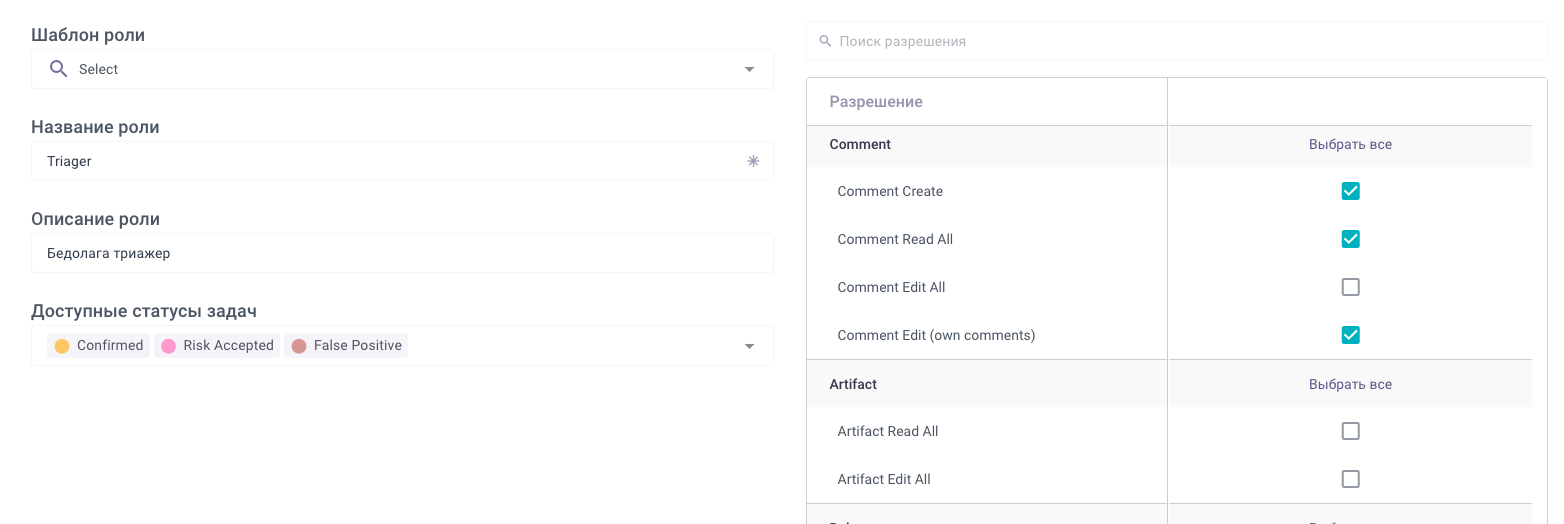Click the role name field containing Triager
1564x524 pixels.
380,161
